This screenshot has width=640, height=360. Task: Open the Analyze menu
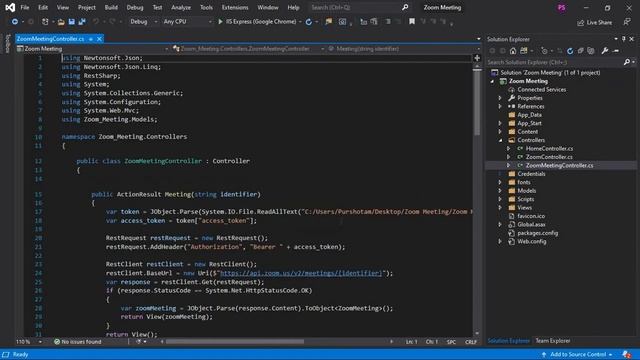tap(181, 7)
